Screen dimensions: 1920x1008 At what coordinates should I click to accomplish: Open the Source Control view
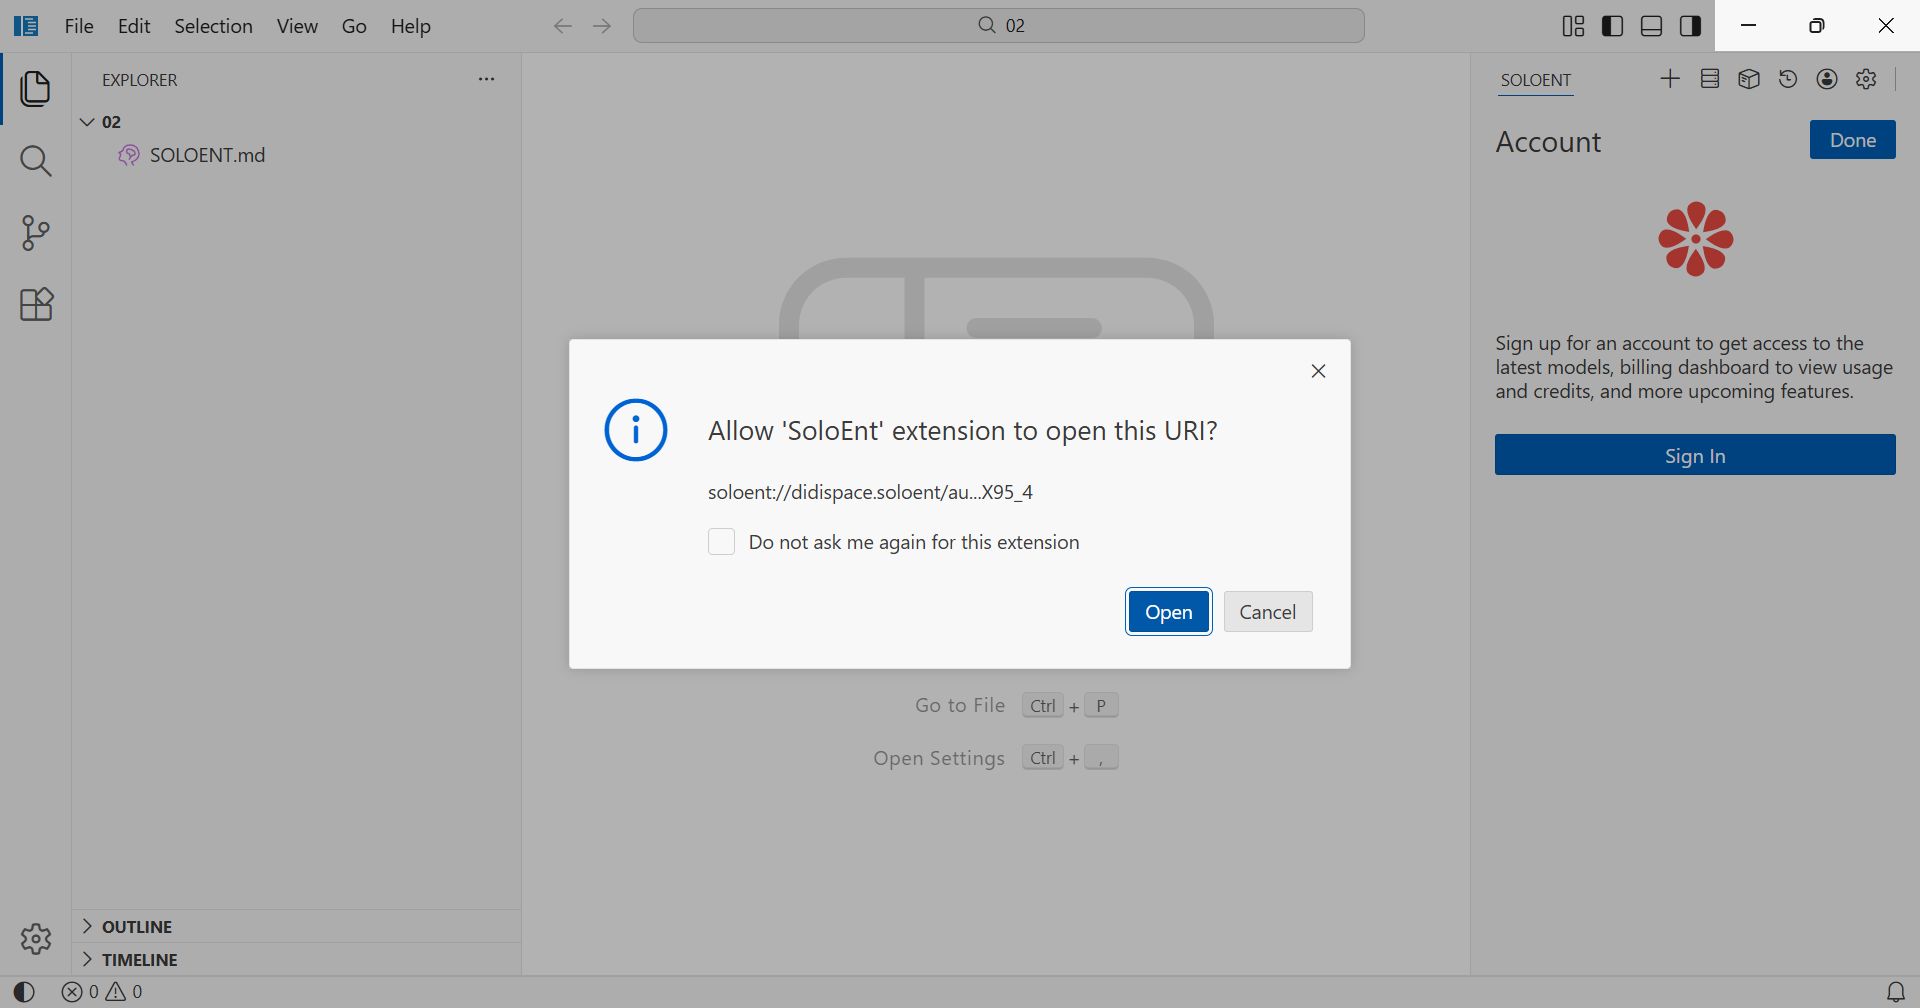[x=36, y=233]
